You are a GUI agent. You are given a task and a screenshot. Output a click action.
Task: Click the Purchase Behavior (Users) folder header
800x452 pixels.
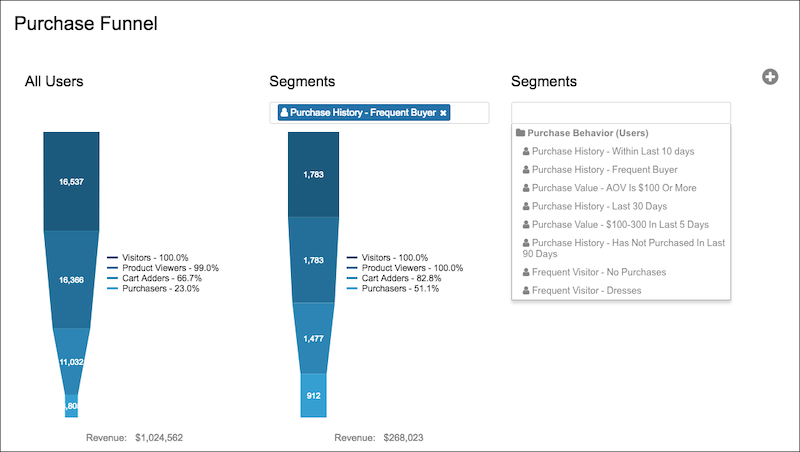[x=582, y=133]
